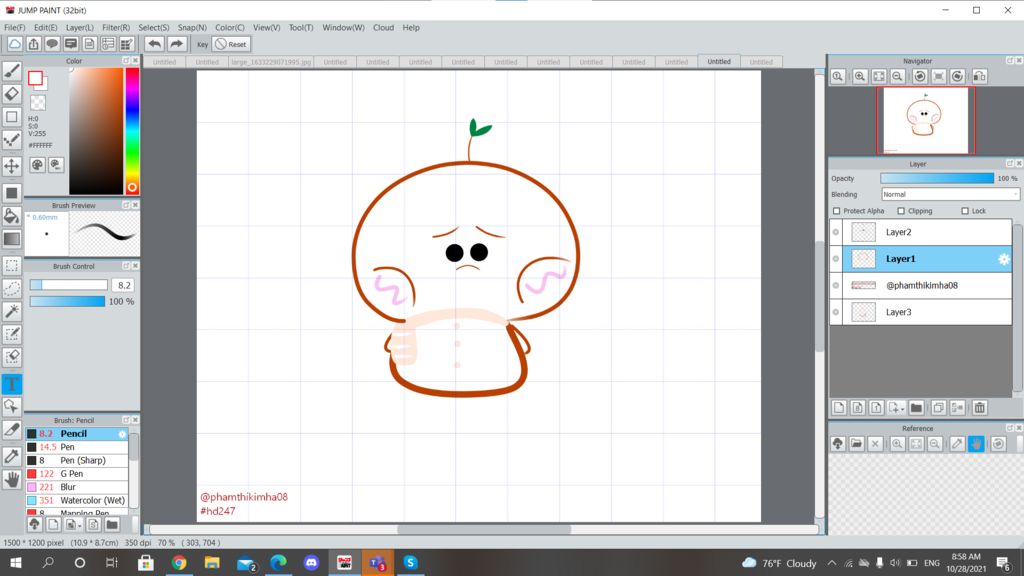Image resolution: width=1024 pixels, height=576 pixels.
Task: Click the hue color bar
Action: tap(132, 131)
